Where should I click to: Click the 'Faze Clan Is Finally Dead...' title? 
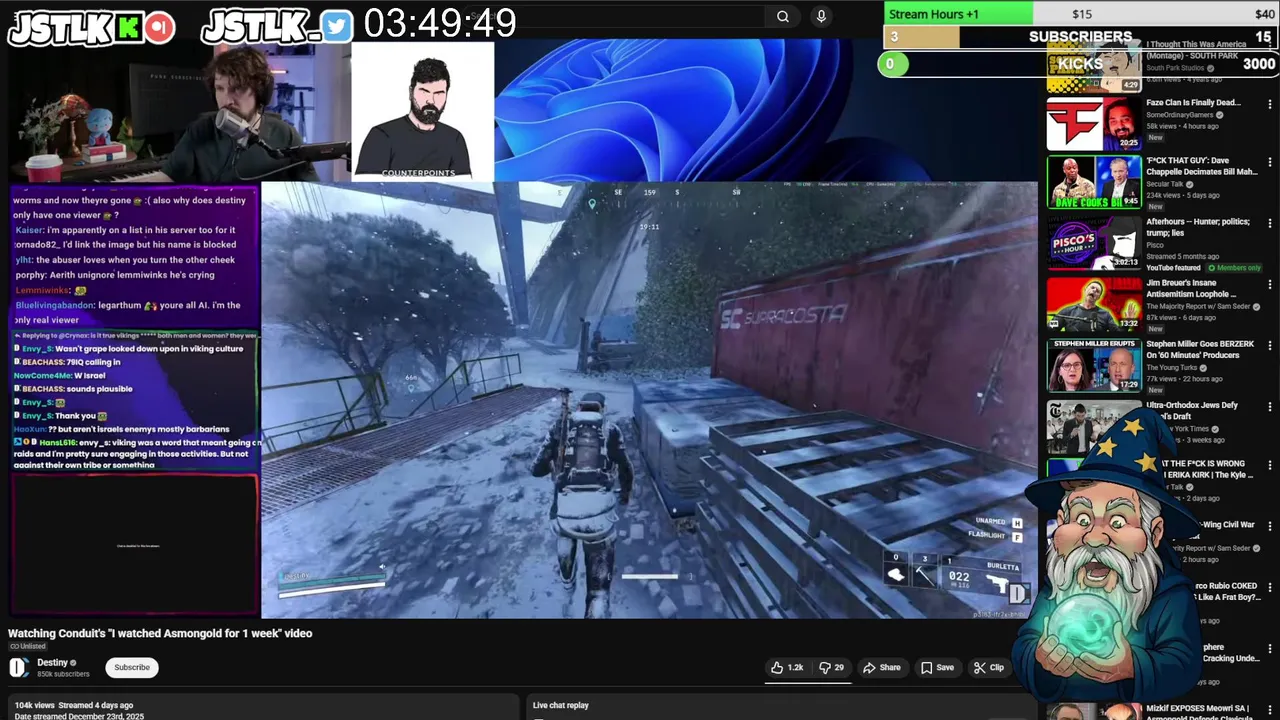1193,102
